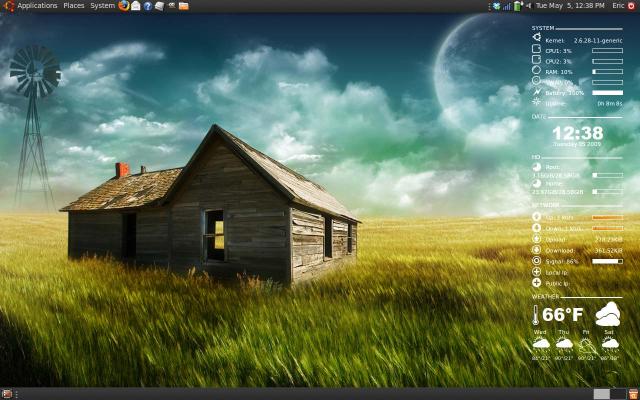The image size is (640, 400).
Task: Click the uptime value 0h 8m 8s
Action: click(x=610, y=104)
